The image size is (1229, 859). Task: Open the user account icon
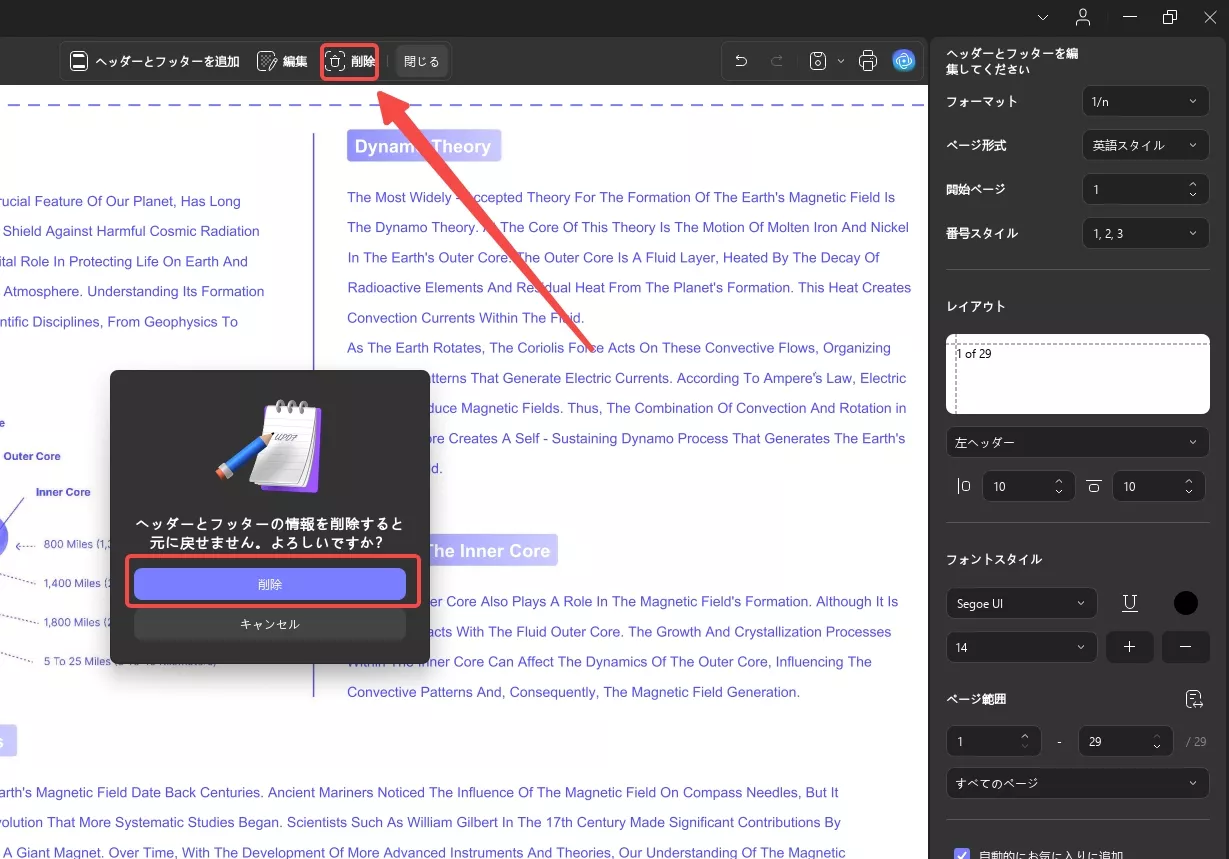click(x=1083, y=17)
